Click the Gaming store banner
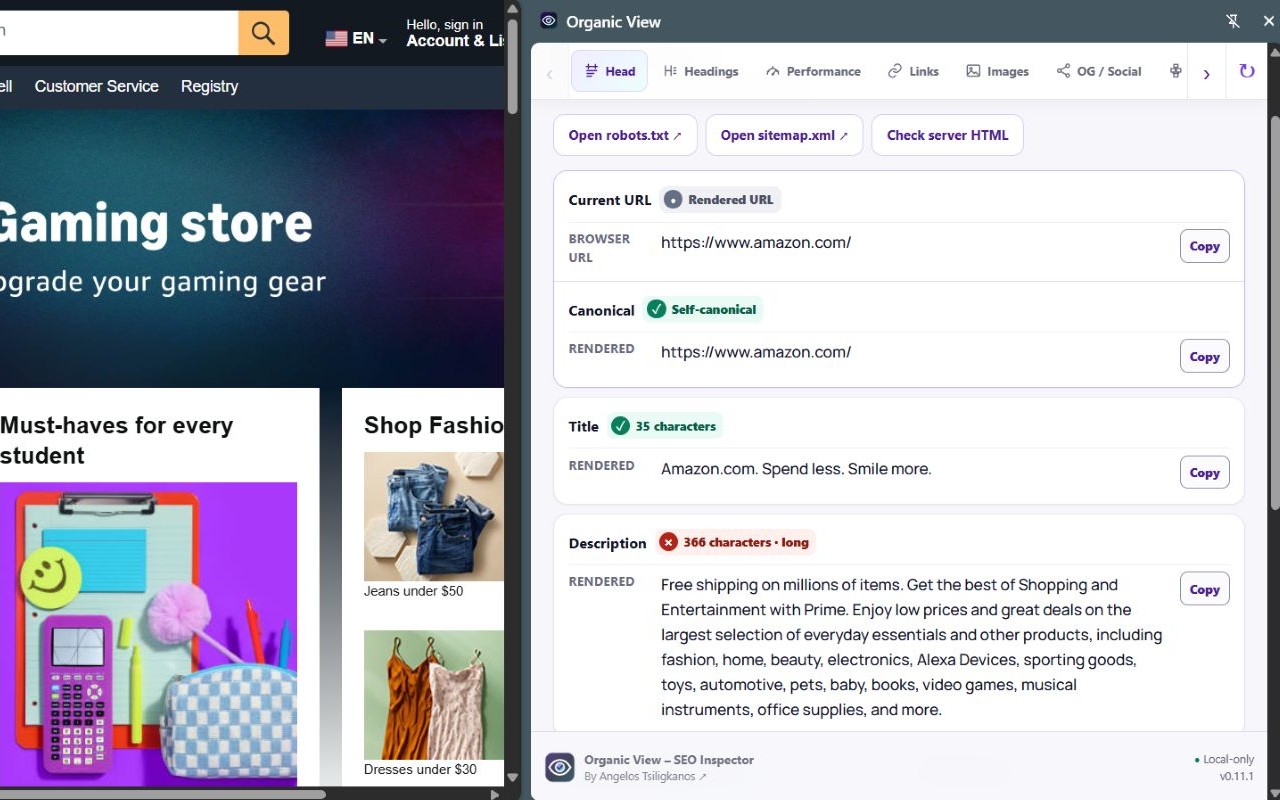The image size is (1280, 800). (x=252, y=249)
